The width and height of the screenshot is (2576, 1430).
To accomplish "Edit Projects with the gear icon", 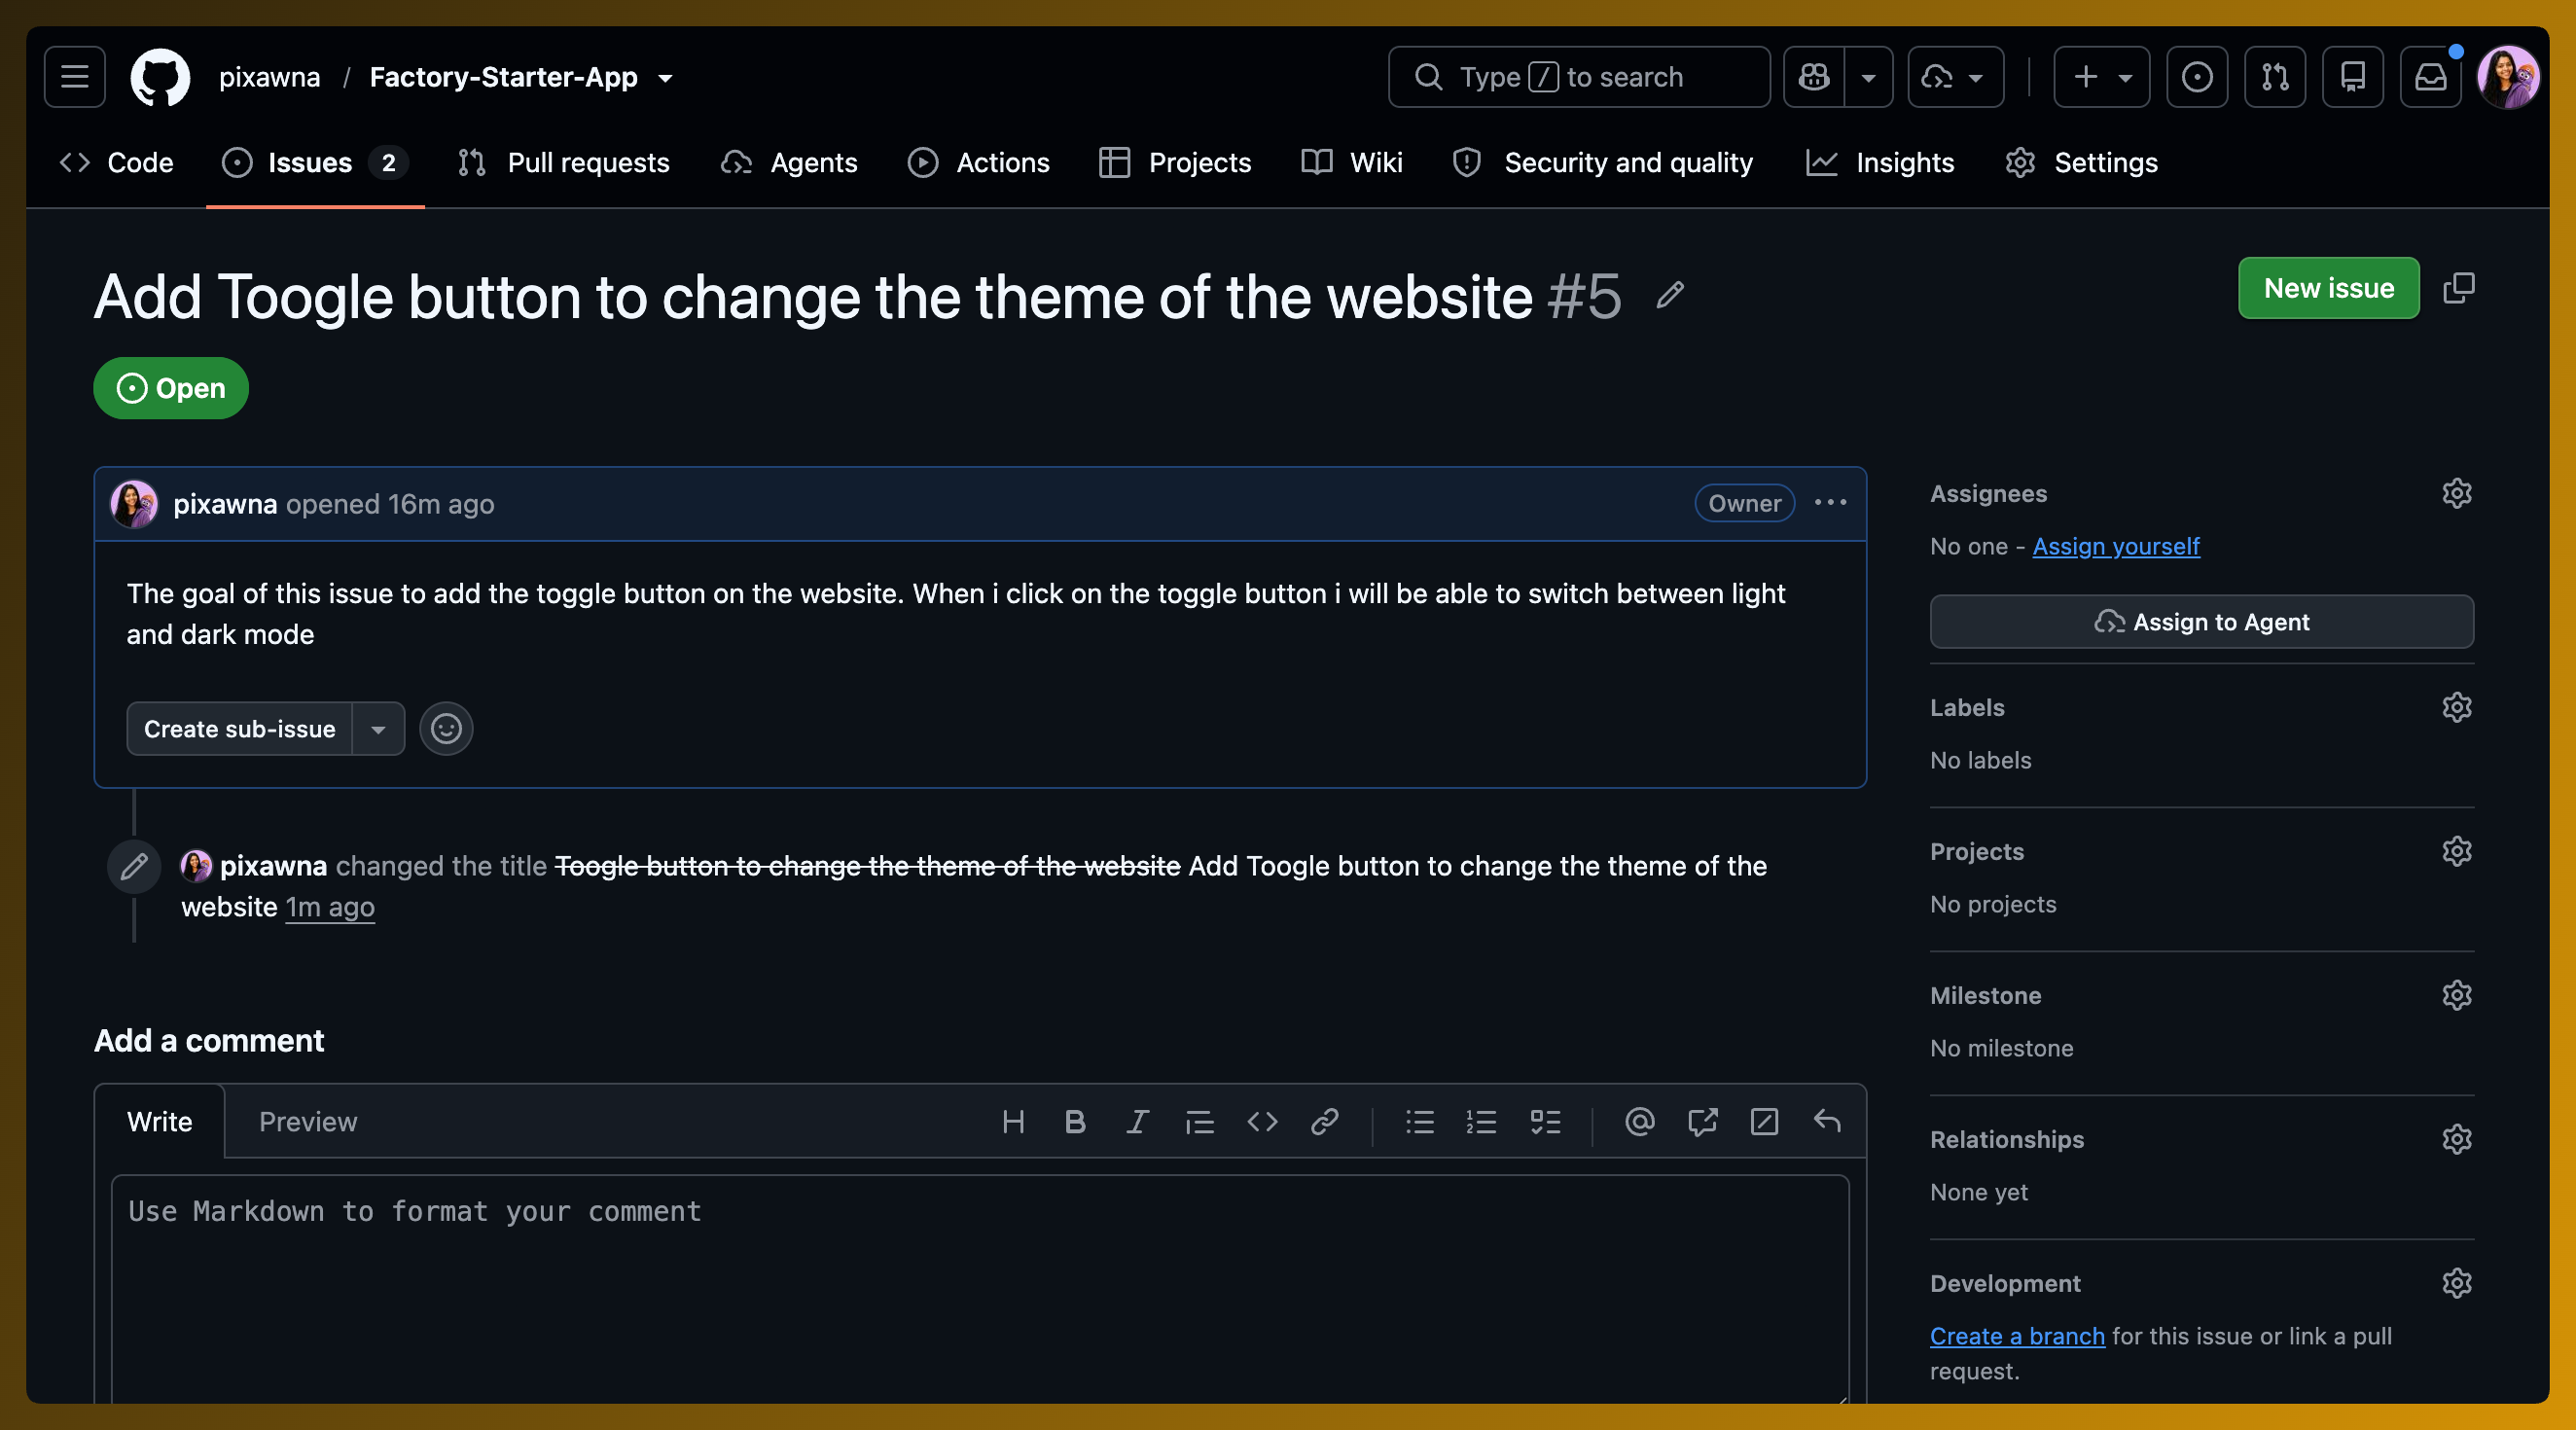I will (2456, 851).
